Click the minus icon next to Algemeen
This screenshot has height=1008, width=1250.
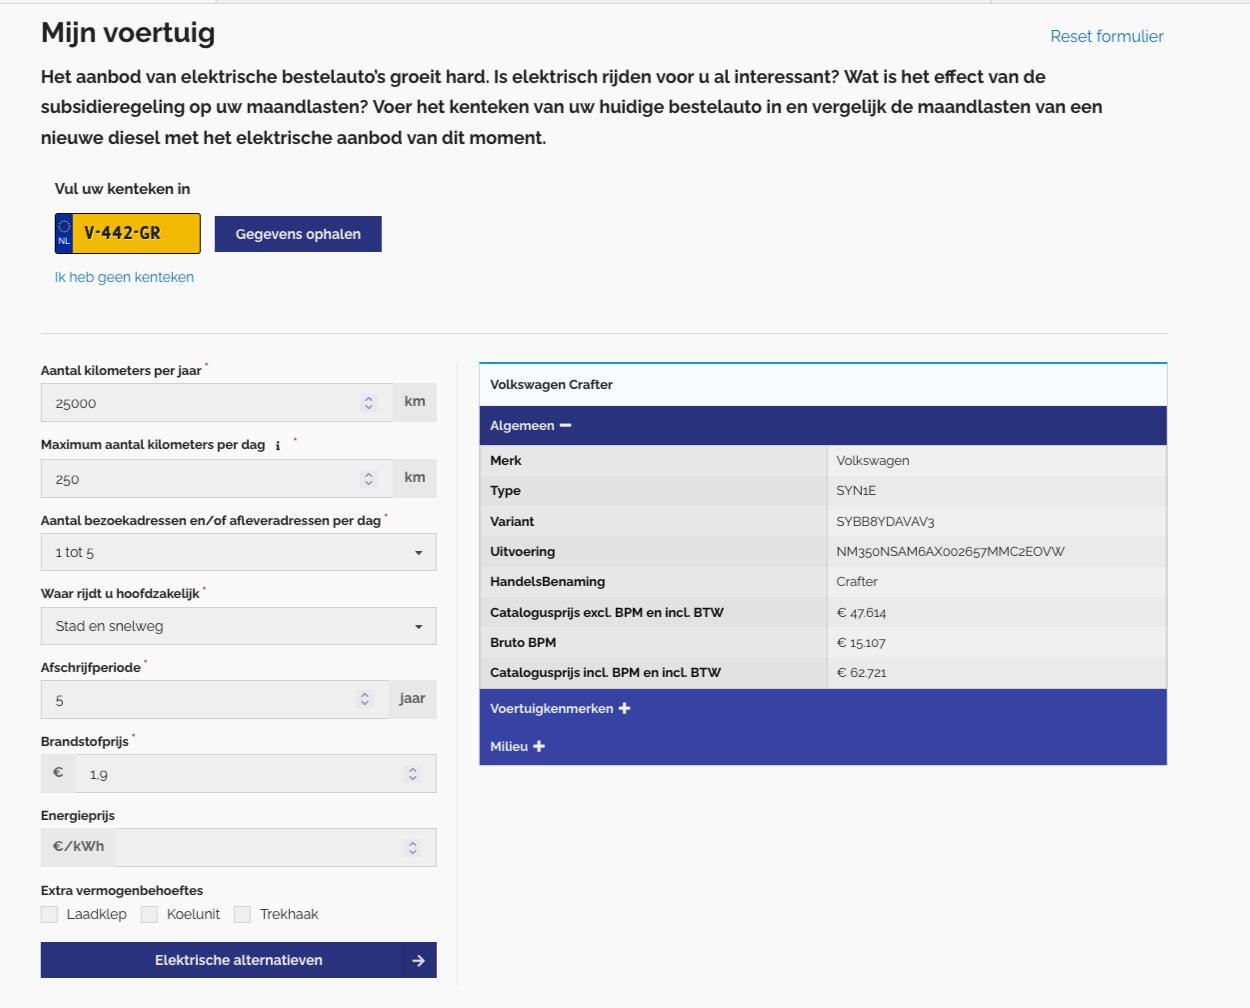tap(565, 425)
